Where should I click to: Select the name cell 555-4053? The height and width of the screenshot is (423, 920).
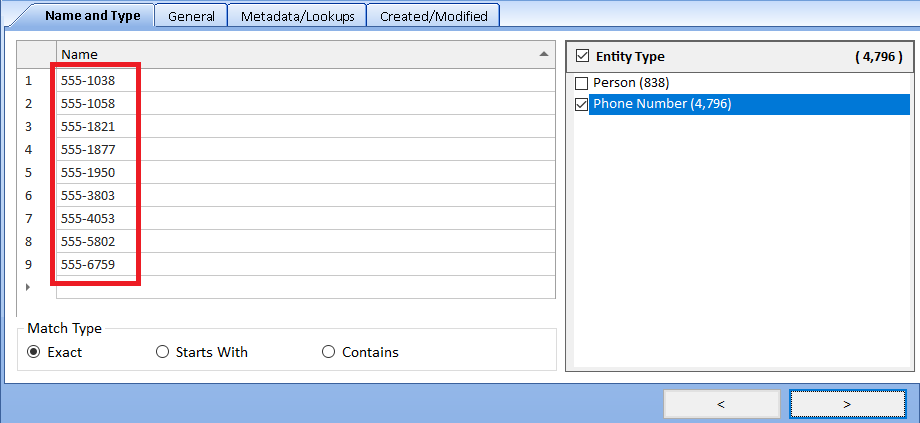306,218
